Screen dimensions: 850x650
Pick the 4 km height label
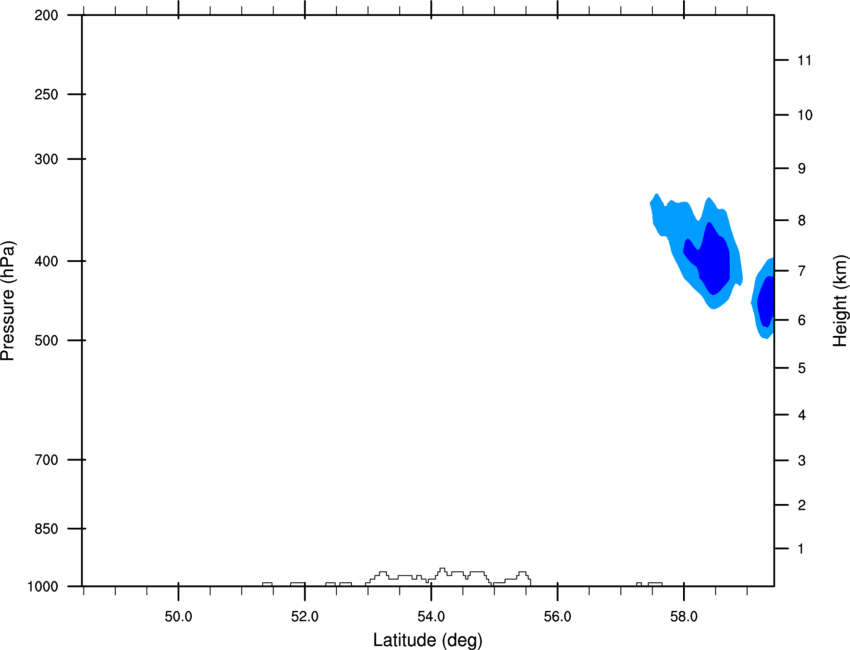pos(802,415)
